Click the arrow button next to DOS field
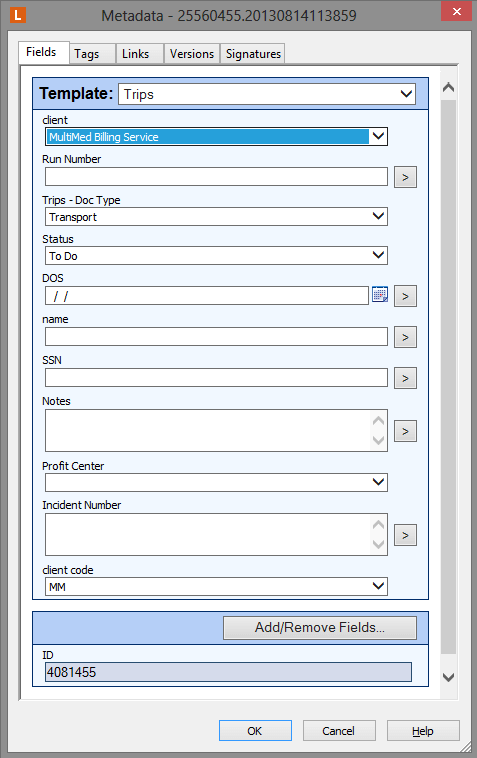The width and height of the screenshot is (477, 758). [405, 296]
